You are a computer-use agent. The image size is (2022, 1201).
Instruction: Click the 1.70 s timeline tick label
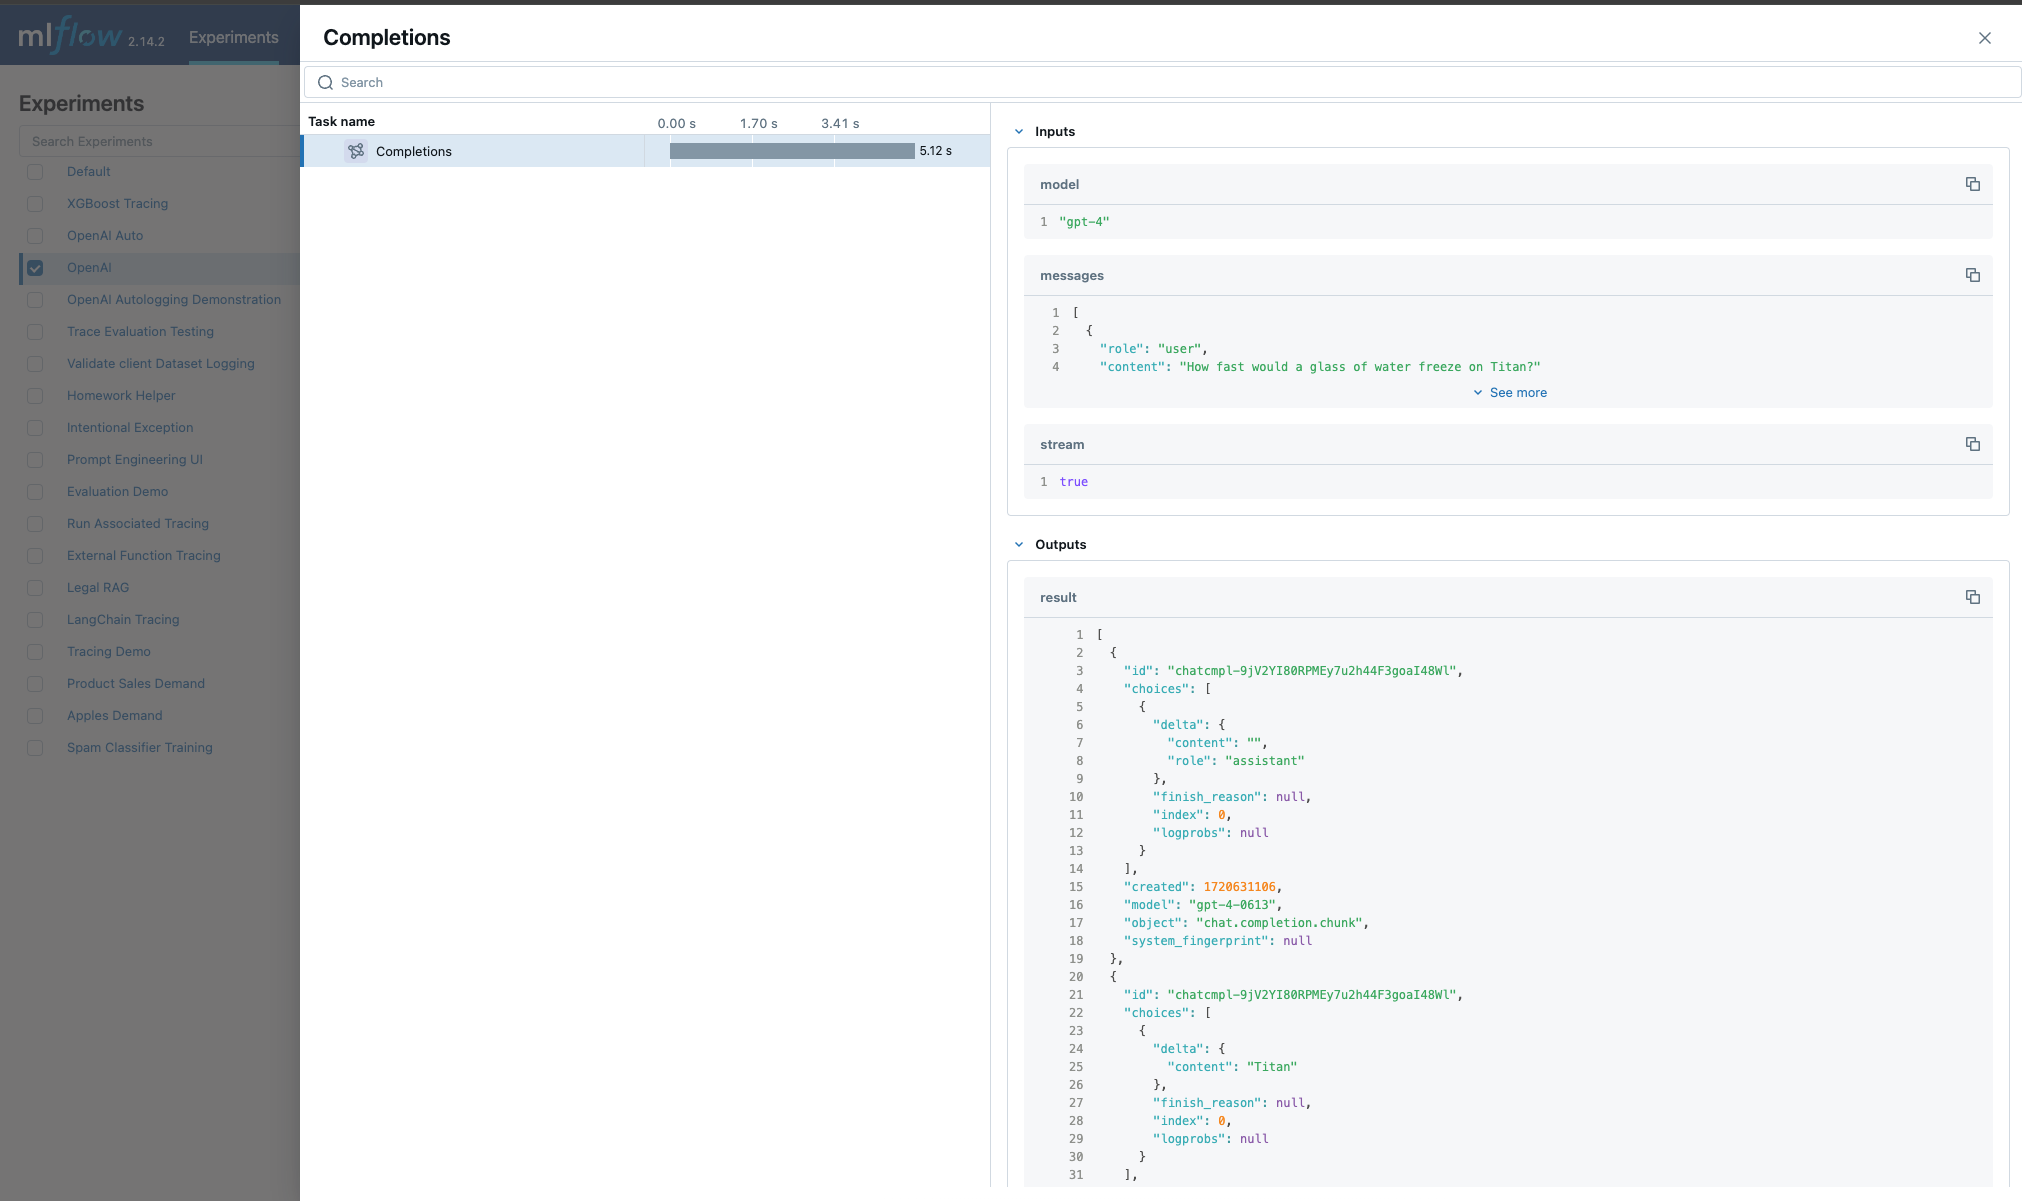coord(758,123)
